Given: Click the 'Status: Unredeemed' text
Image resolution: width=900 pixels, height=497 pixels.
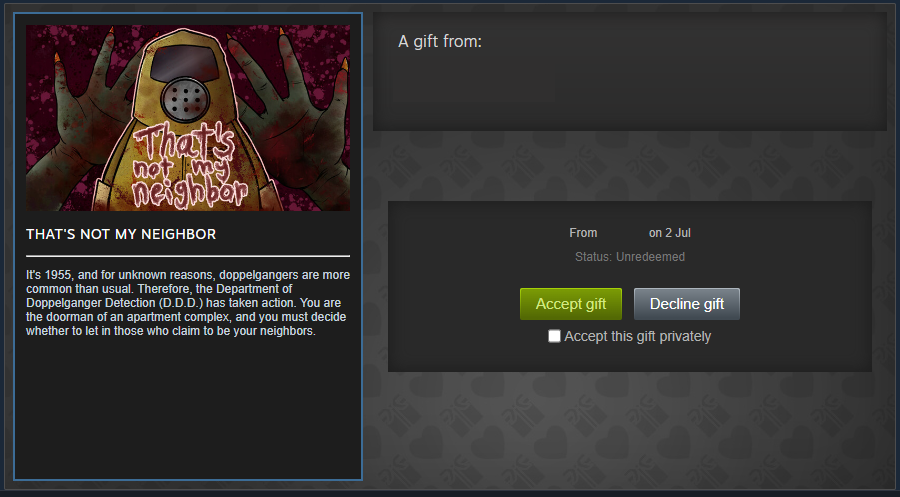Looking at the screenshot, I should (x=630, y=257).
